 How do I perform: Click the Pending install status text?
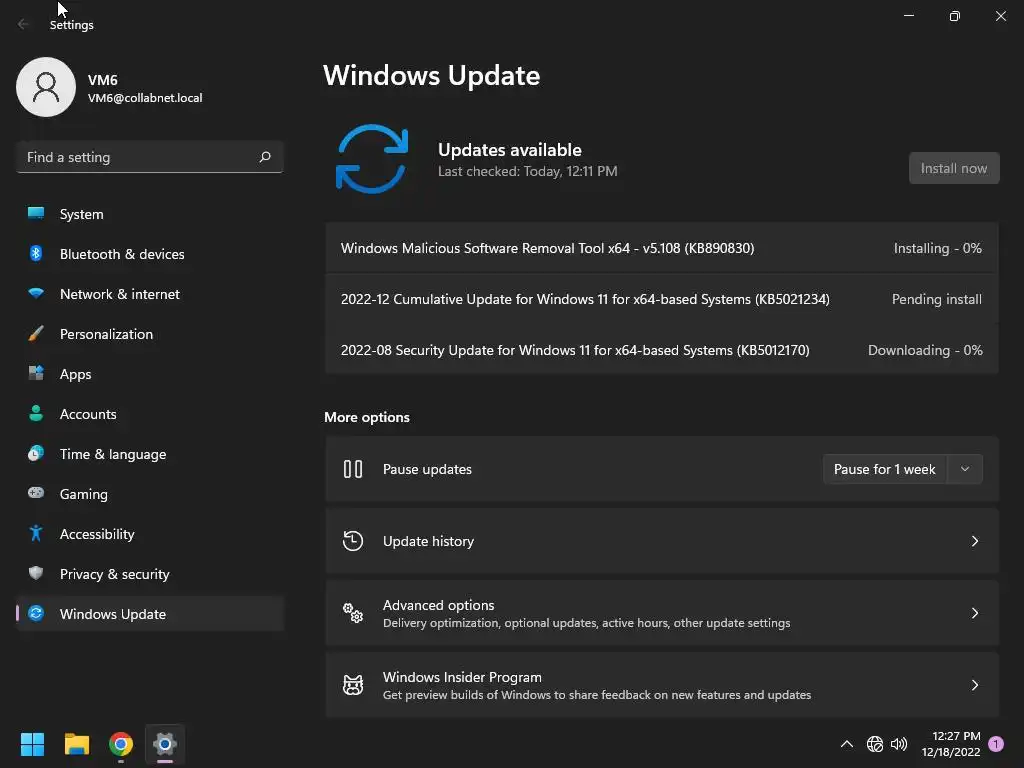pyautogui.click(x=936, y=299)
